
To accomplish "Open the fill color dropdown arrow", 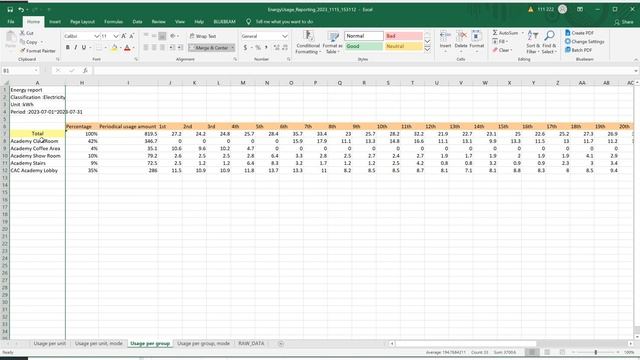I will point(120,48).
